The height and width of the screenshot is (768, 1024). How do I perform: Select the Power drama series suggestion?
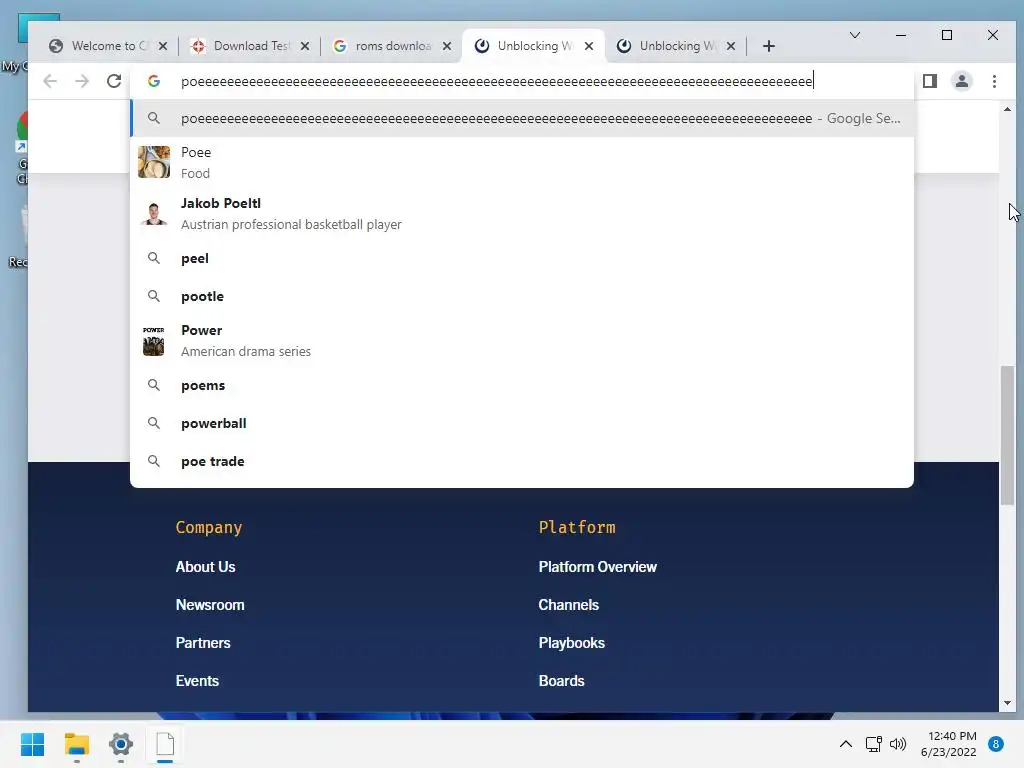[522, 340]
